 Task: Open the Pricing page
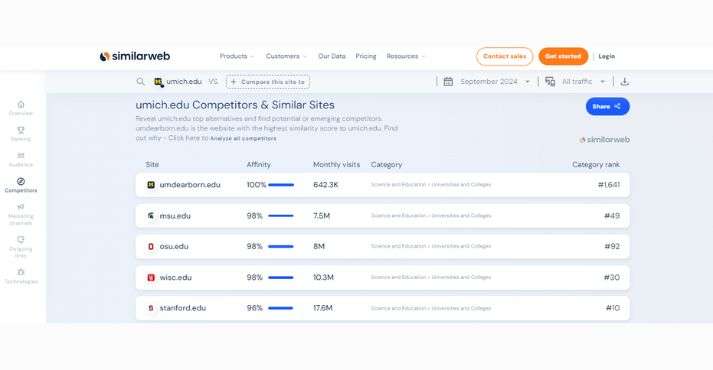click(366, 56)
